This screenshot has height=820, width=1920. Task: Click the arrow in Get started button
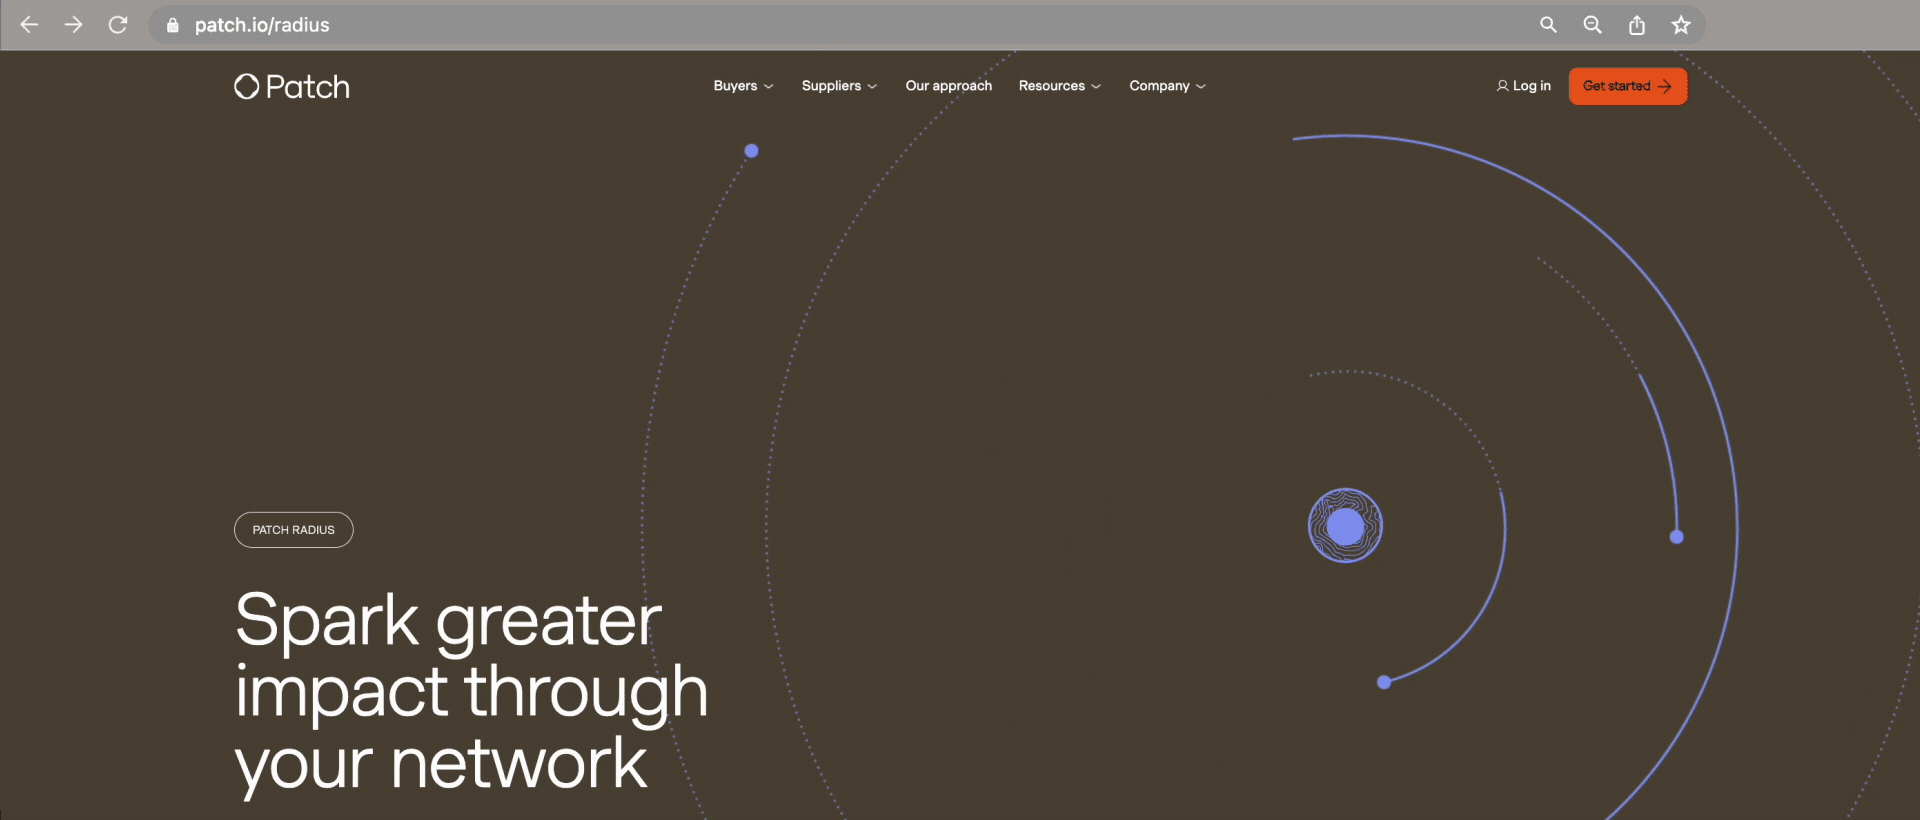1664,86
